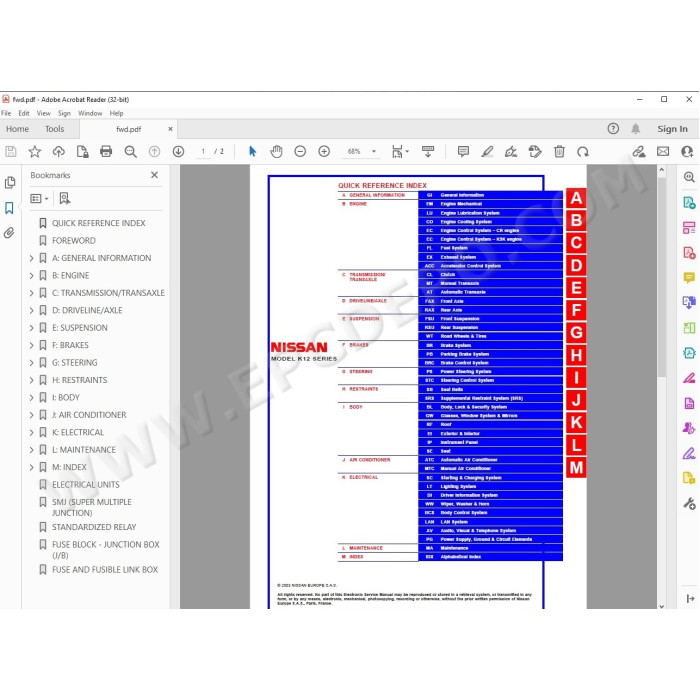Open the Attachments paperclip panel

pos(9,233)
